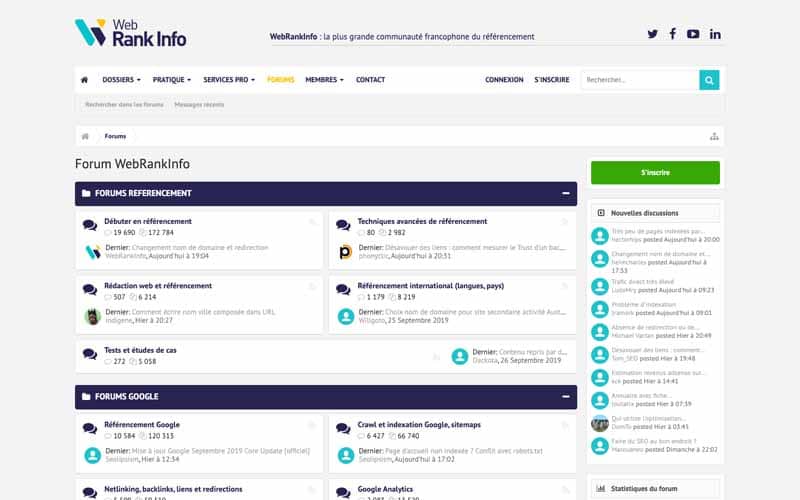Open Rédaction web et référencement forum
This screenshot has height=500, width=800.
tap(158, 286)
